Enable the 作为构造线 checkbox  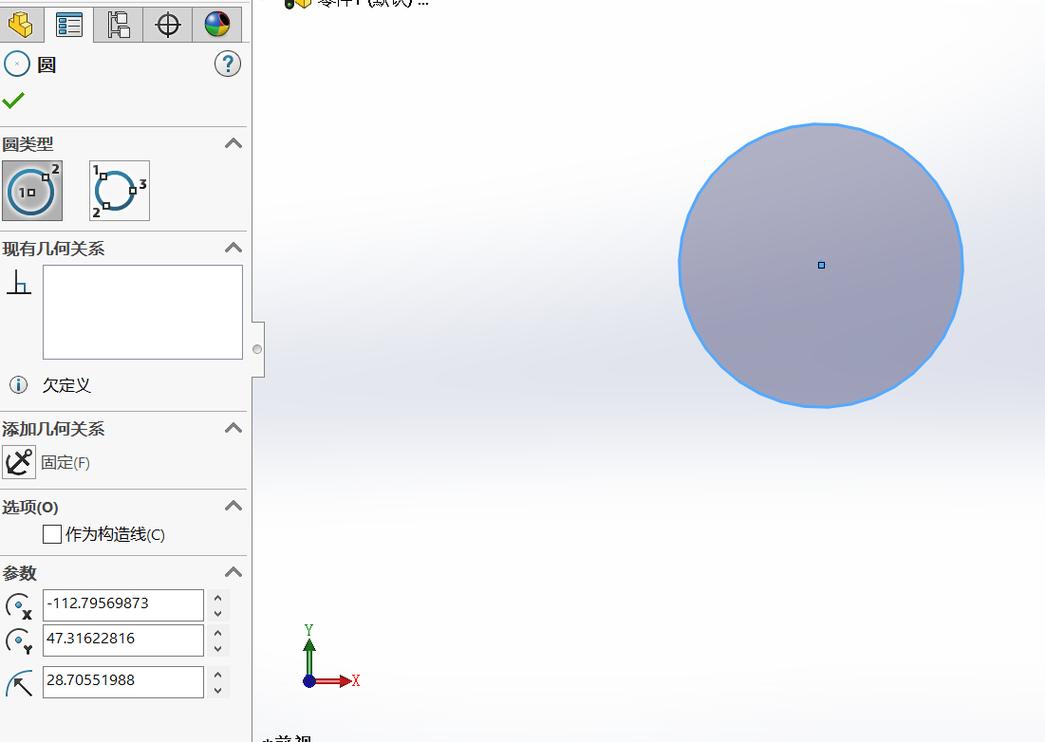[x=52, y=535]
